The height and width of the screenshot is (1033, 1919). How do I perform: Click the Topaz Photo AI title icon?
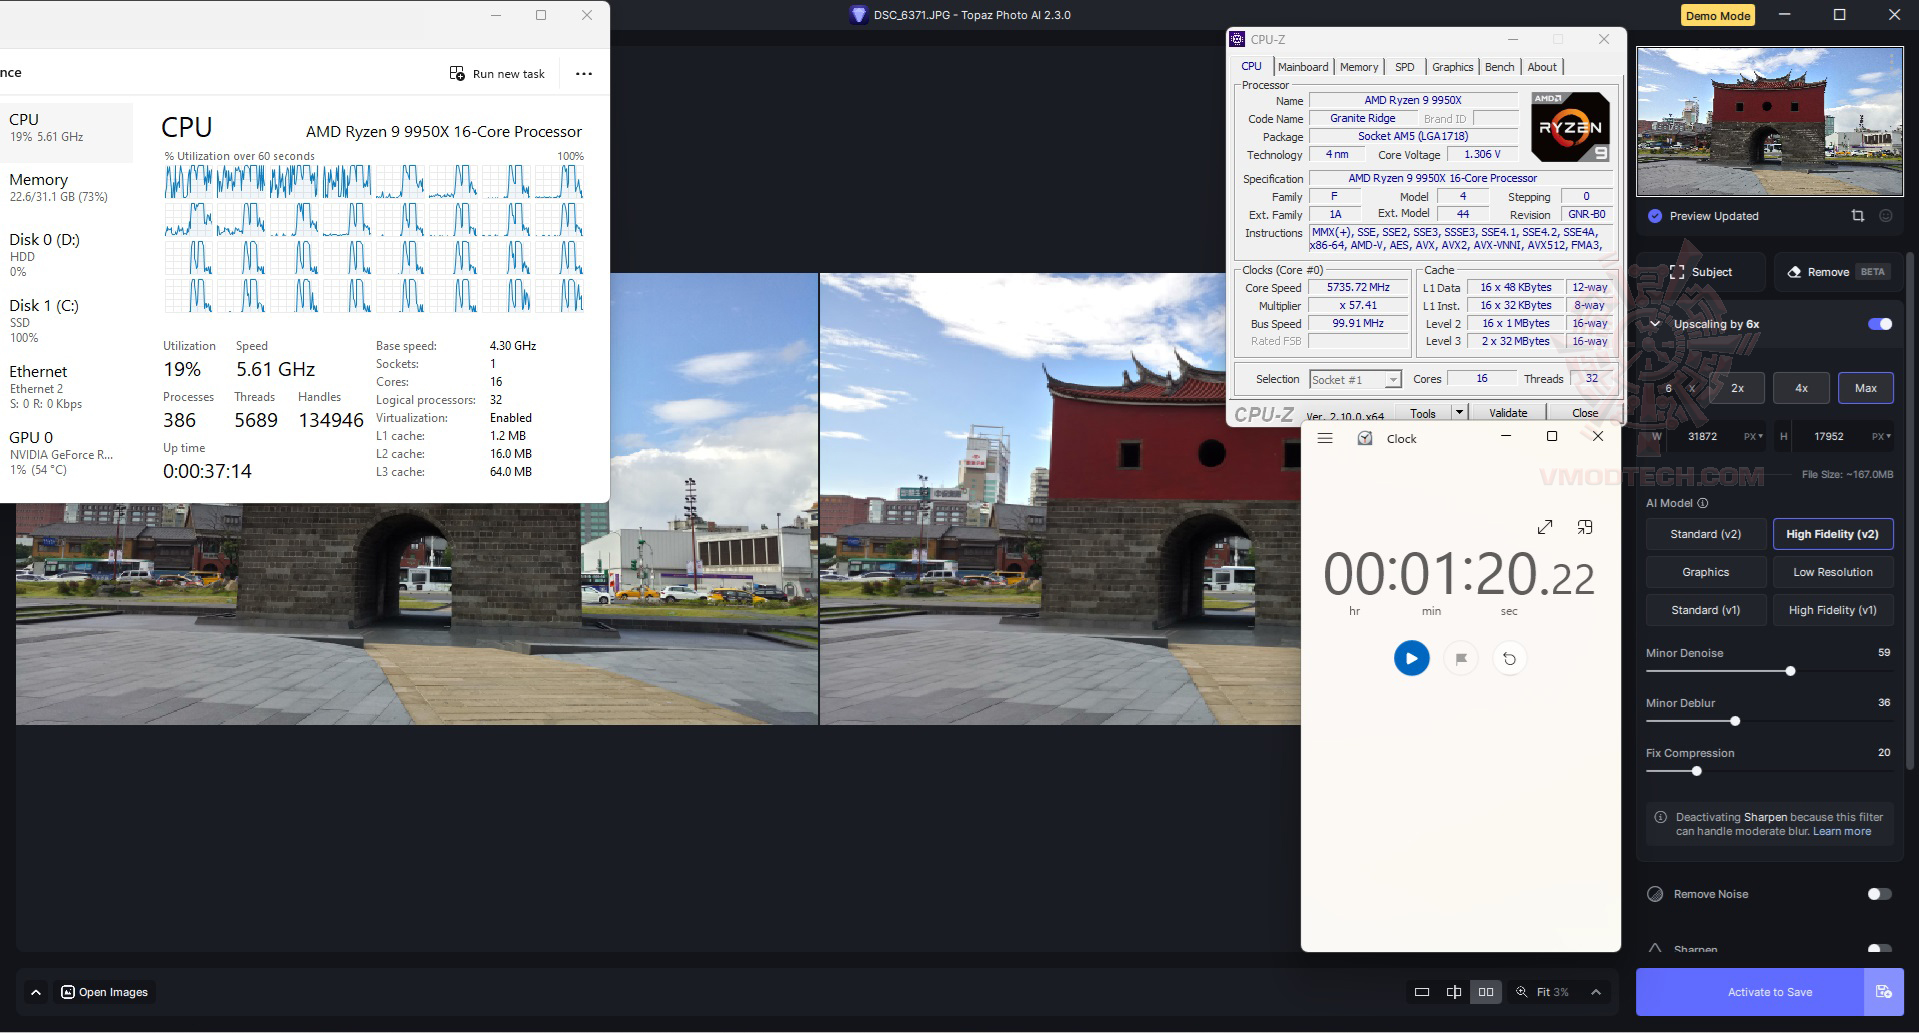tap(858, 15)
